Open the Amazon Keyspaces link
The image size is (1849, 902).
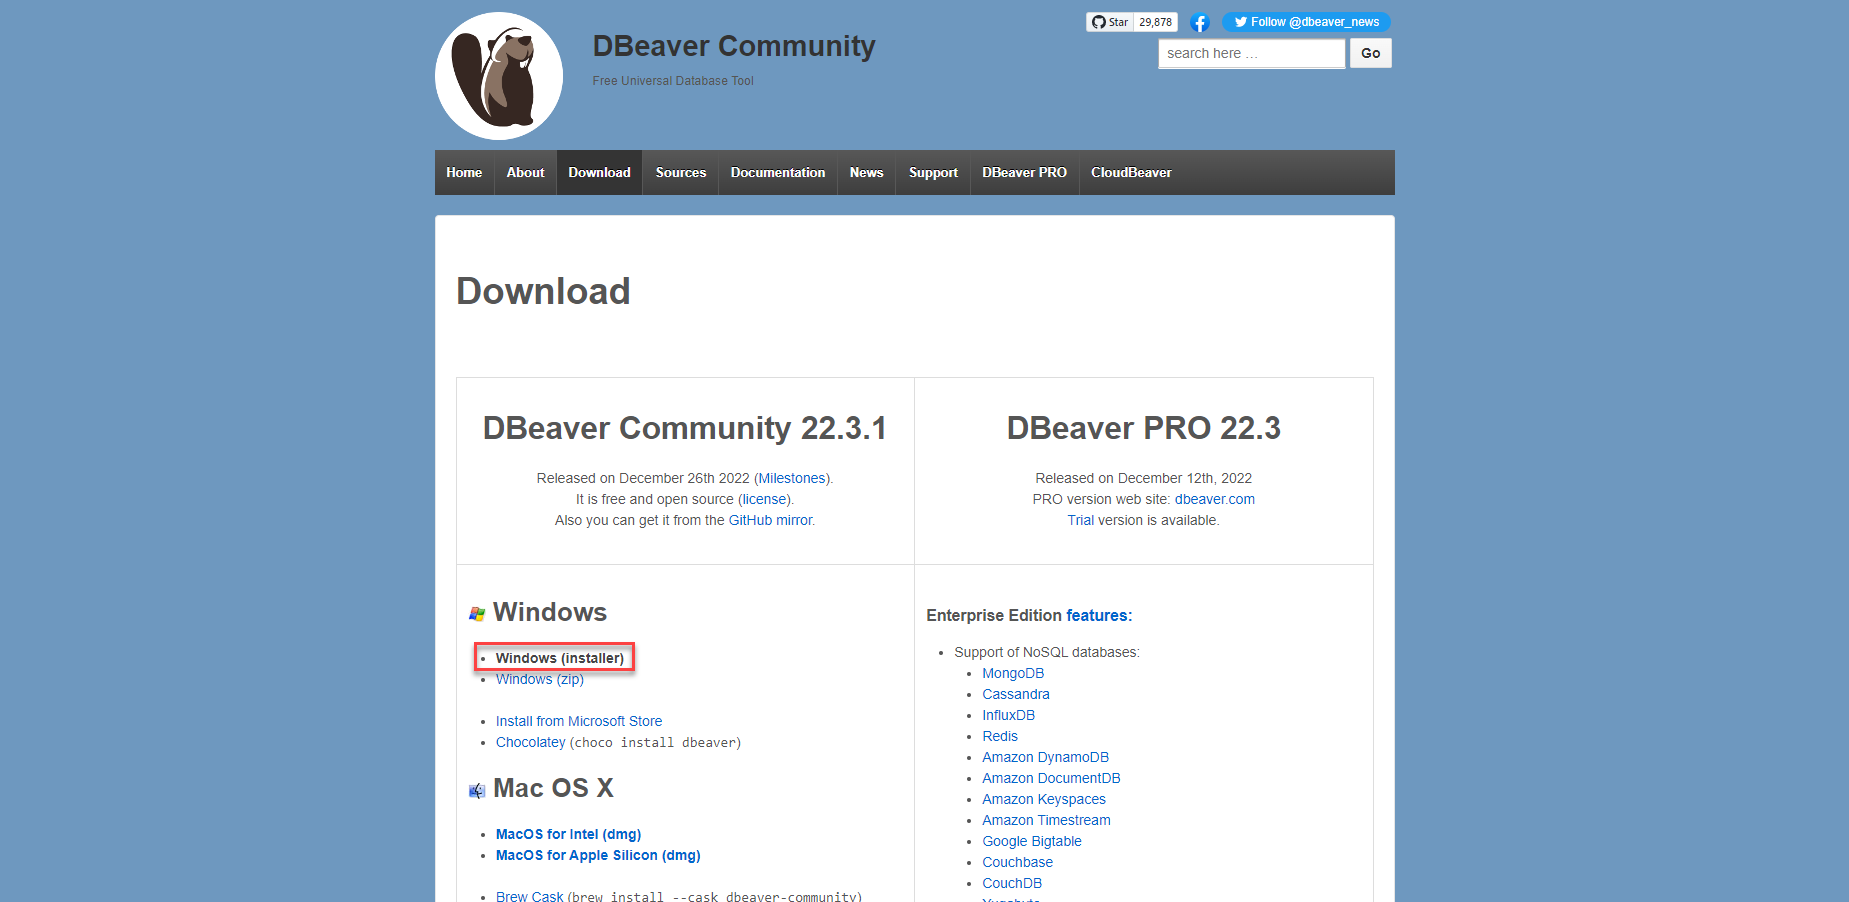coord(1044,799)
